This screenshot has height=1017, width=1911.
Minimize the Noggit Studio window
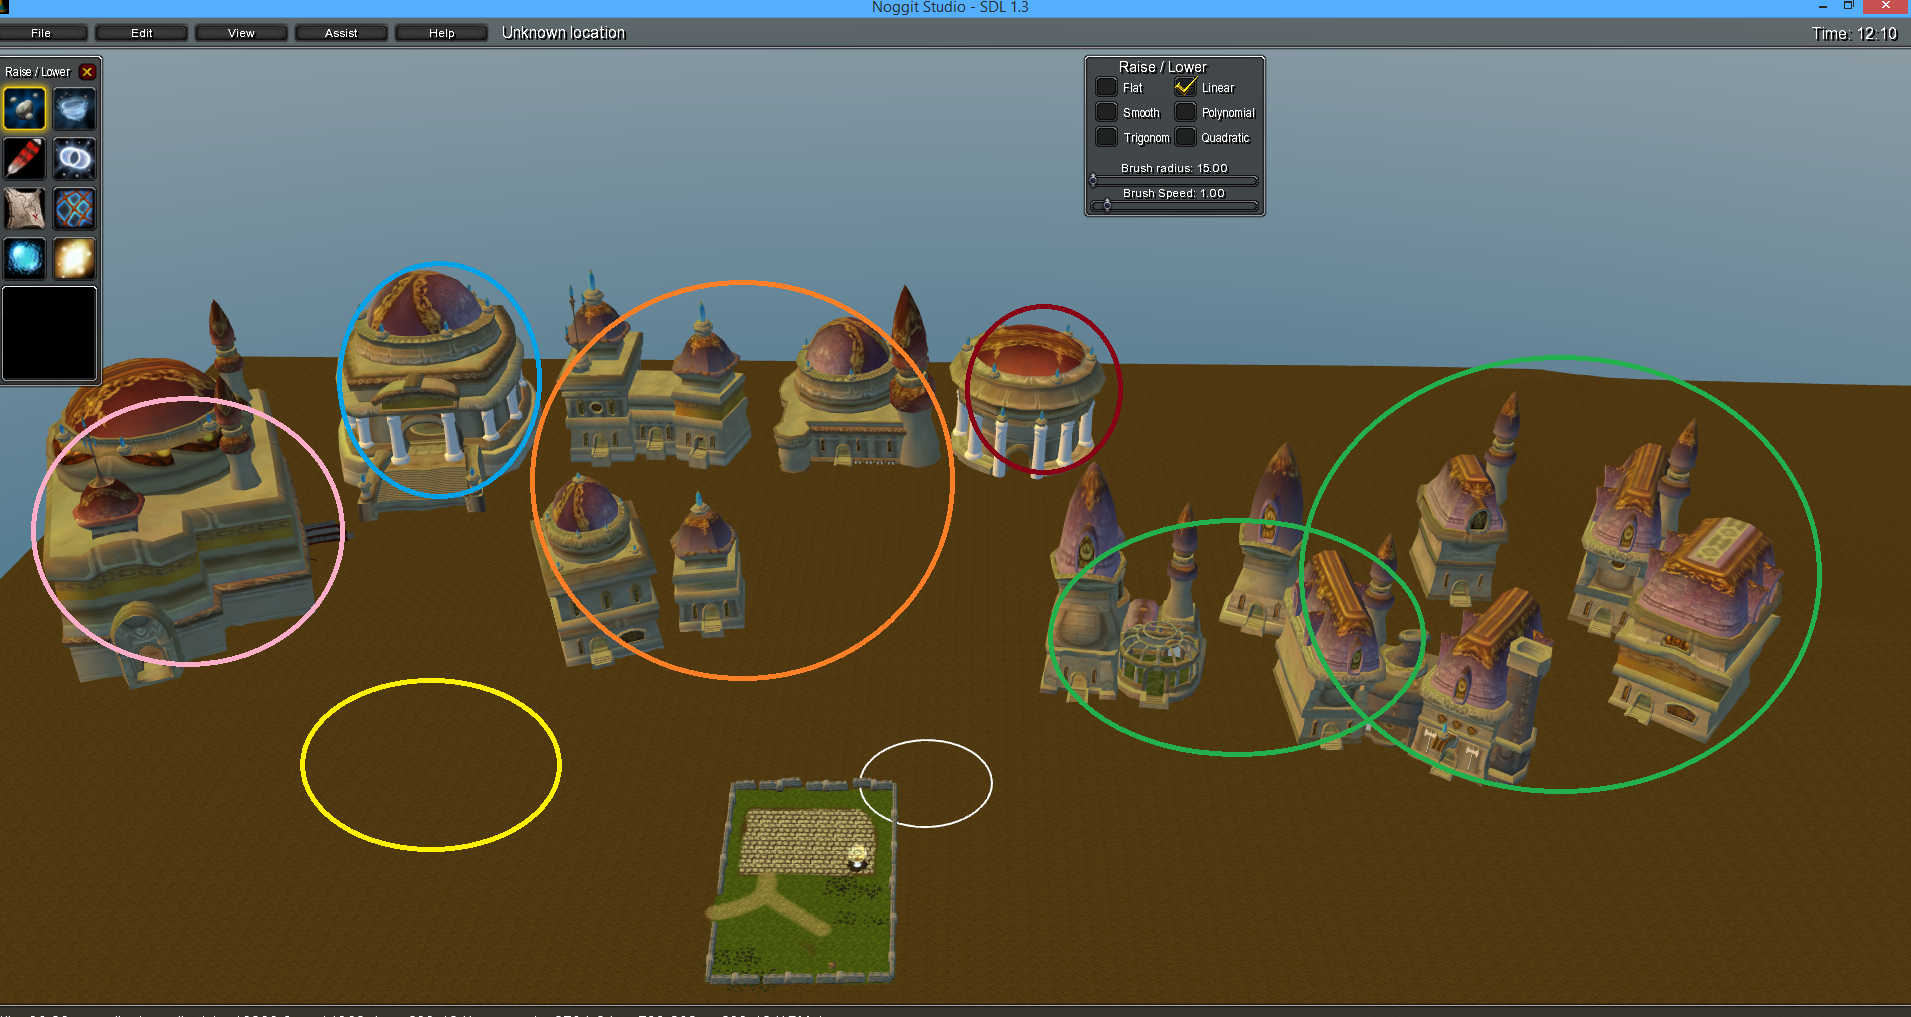pos(1822,7)
